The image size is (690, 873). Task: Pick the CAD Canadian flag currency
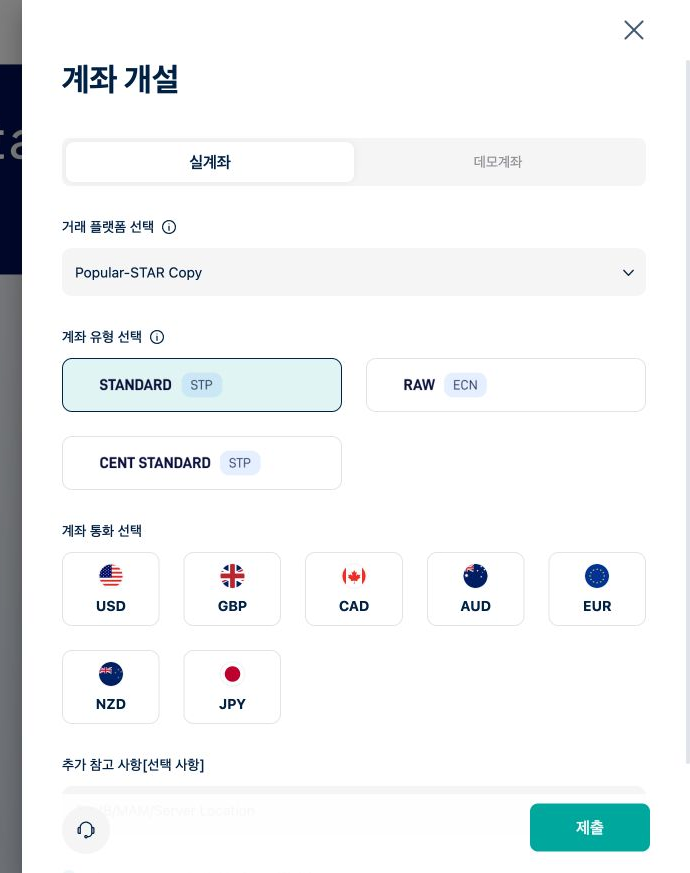coord(354,589)
